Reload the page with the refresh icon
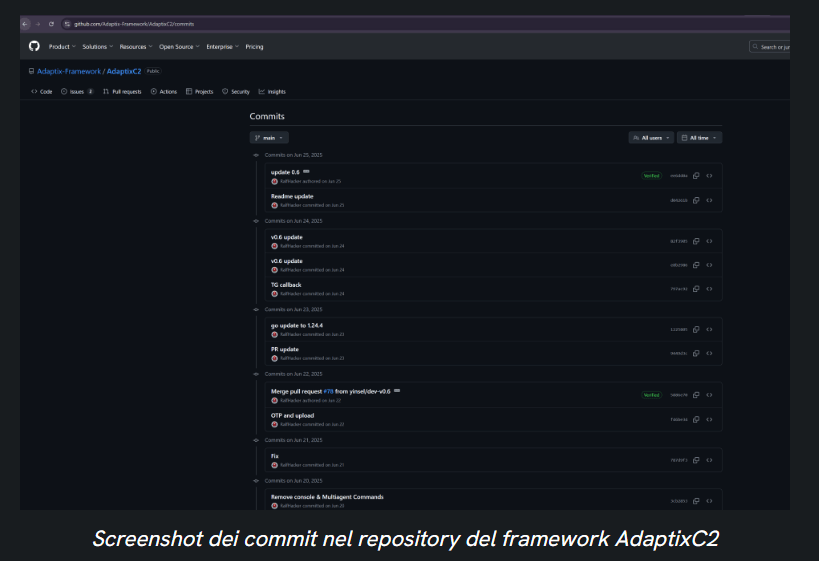Screen dimensions: 819x561 click(x=51, y=24)
